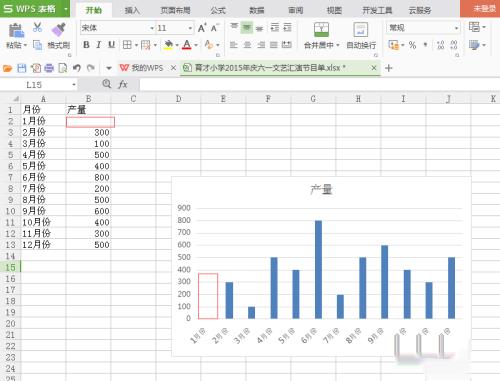Open the number format dropdown

456,28
